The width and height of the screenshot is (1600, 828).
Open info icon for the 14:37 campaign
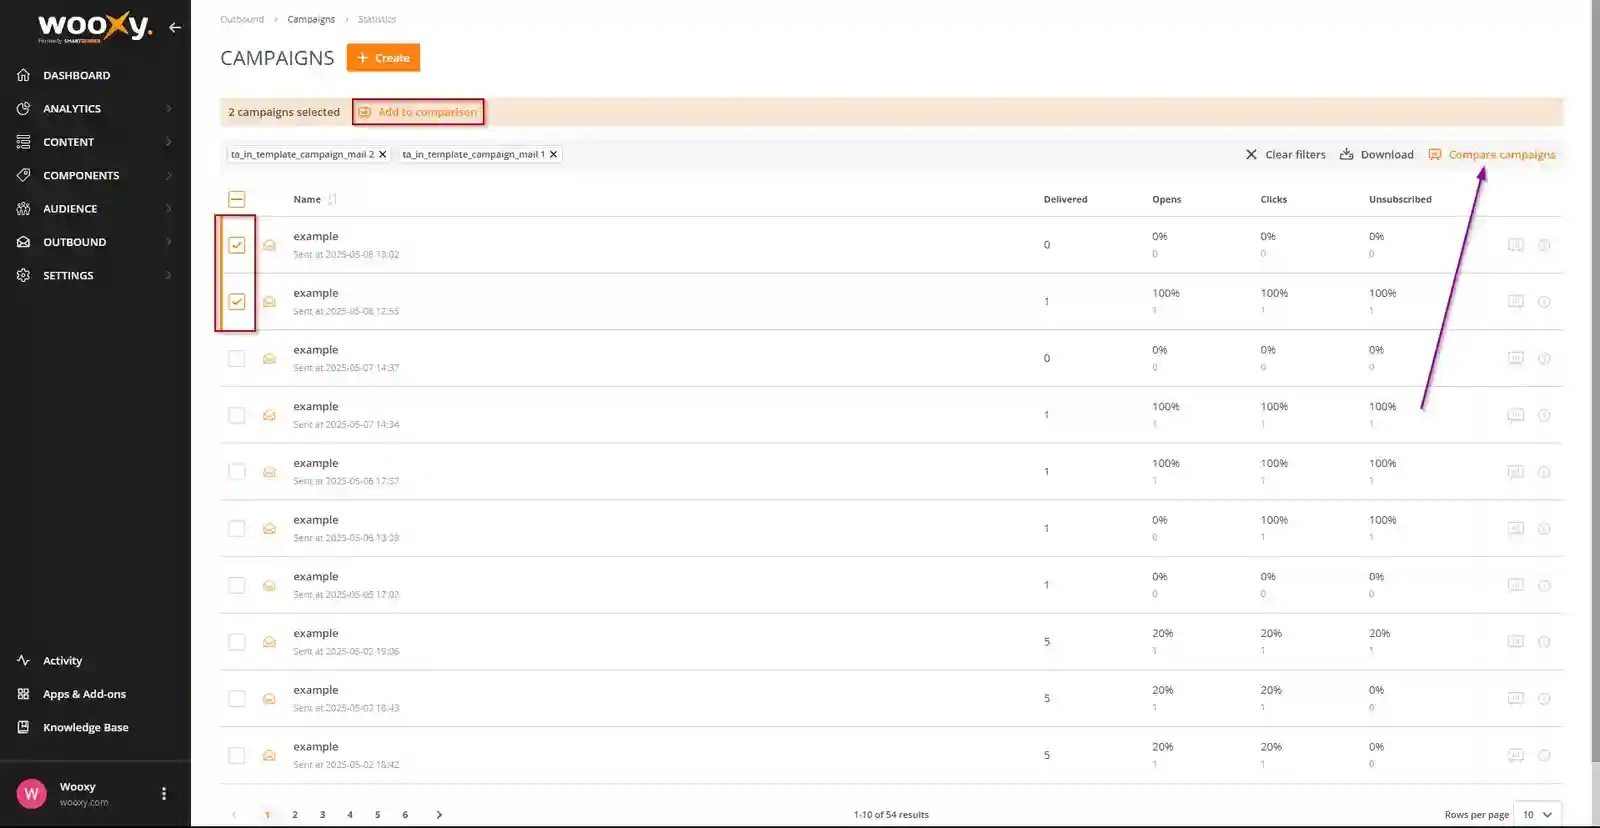(x=1544, y=358)
